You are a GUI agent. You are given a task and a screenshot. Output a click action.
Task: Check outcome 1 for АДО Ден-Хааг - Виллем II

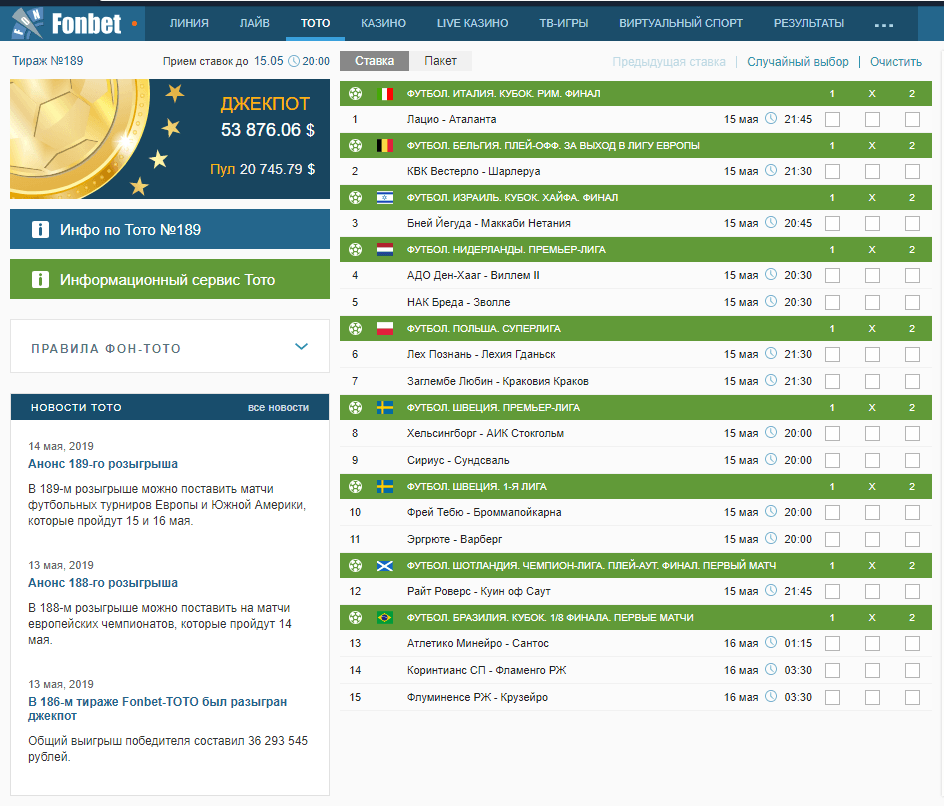coord(833,275)
